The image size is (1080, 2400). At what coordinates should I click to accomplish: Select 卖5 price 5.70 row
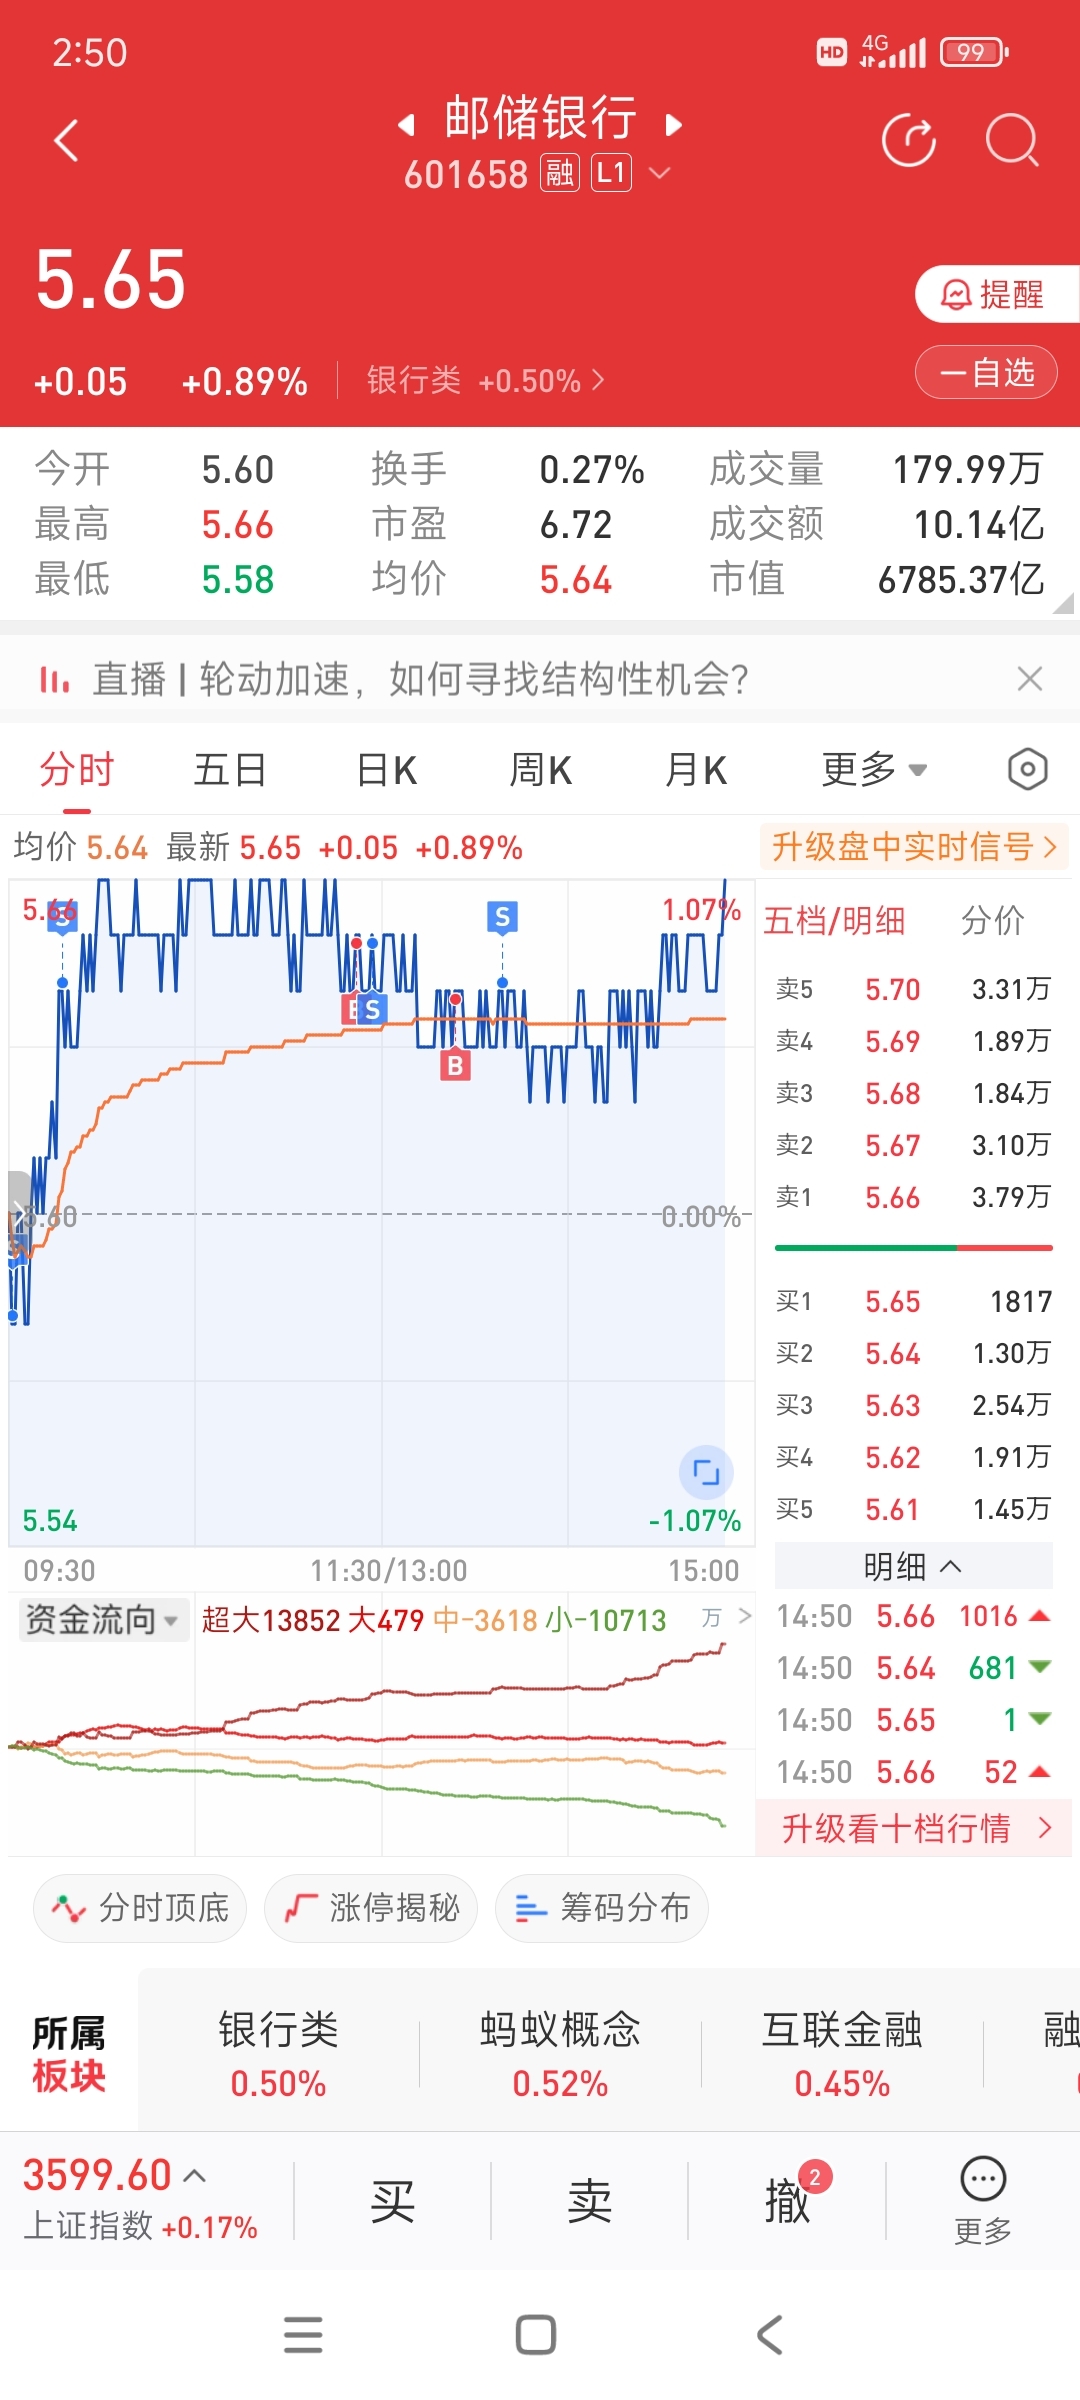(x=914, y=989)
